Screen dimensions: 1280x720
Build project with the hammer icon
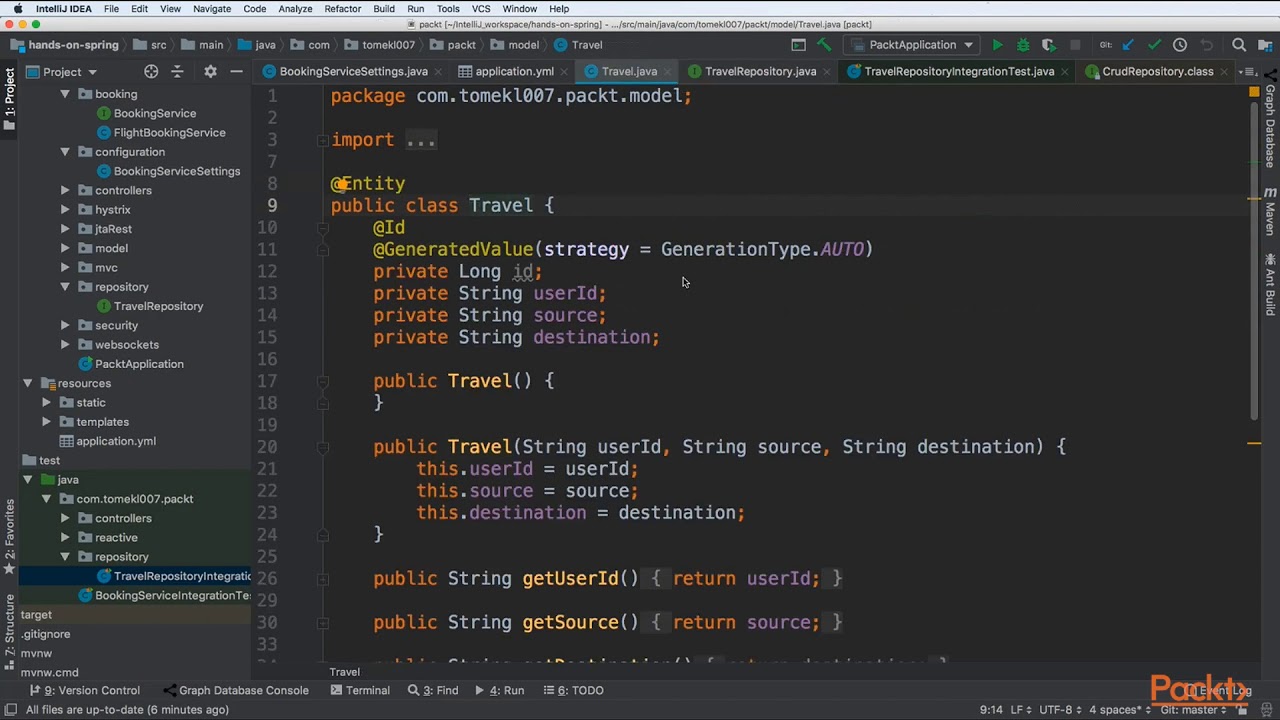[x=824, y=45]
